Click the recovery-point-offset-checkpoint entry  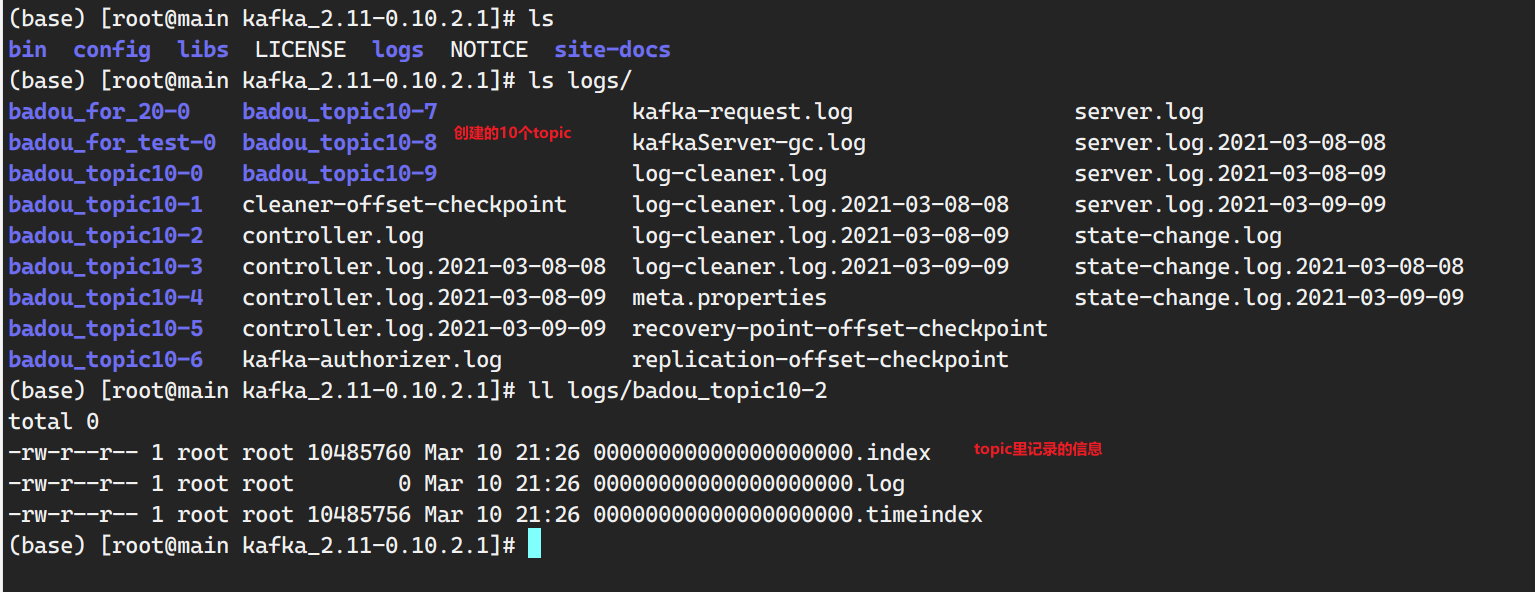tap(840, 329)
